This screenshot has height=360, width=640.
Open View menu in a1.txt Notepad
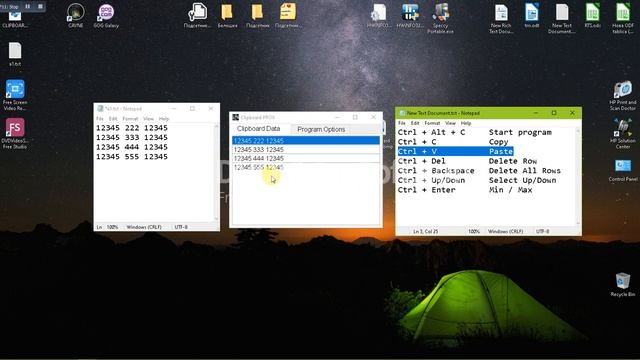149,119
